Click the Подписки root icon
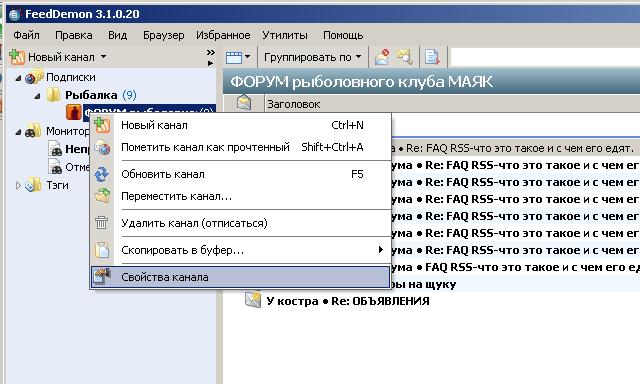The height and width of the screenshot is (384, 640). (x=33, y=77)
